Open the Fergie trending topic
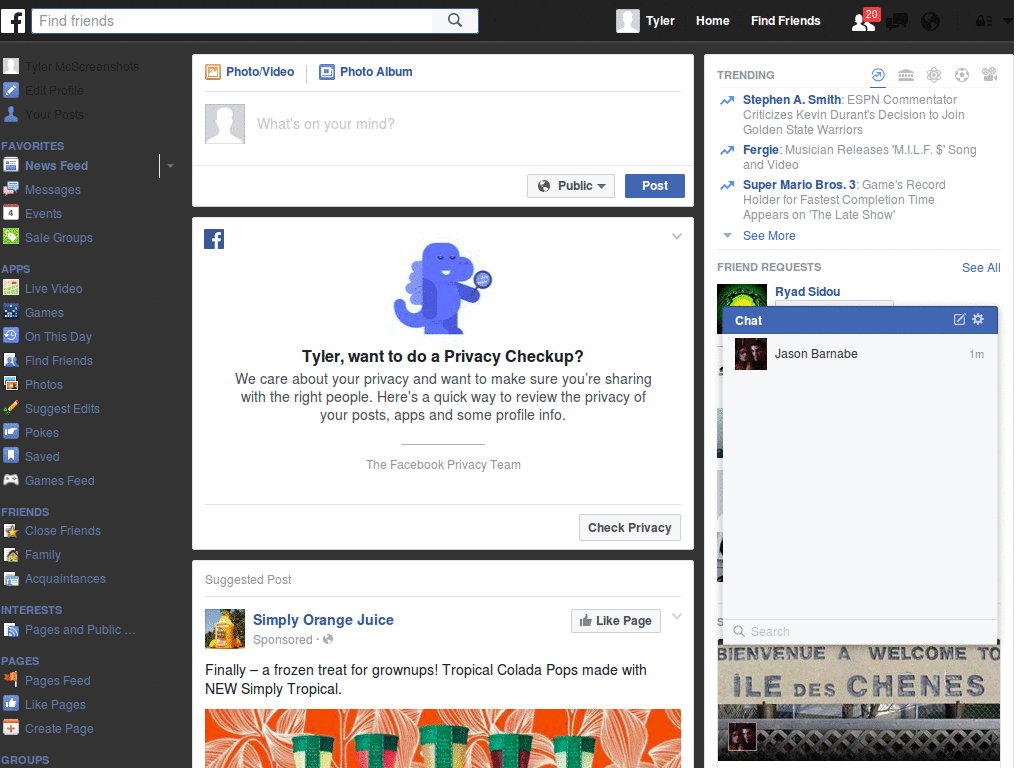The image size is (1024, 768). [761, 150]
